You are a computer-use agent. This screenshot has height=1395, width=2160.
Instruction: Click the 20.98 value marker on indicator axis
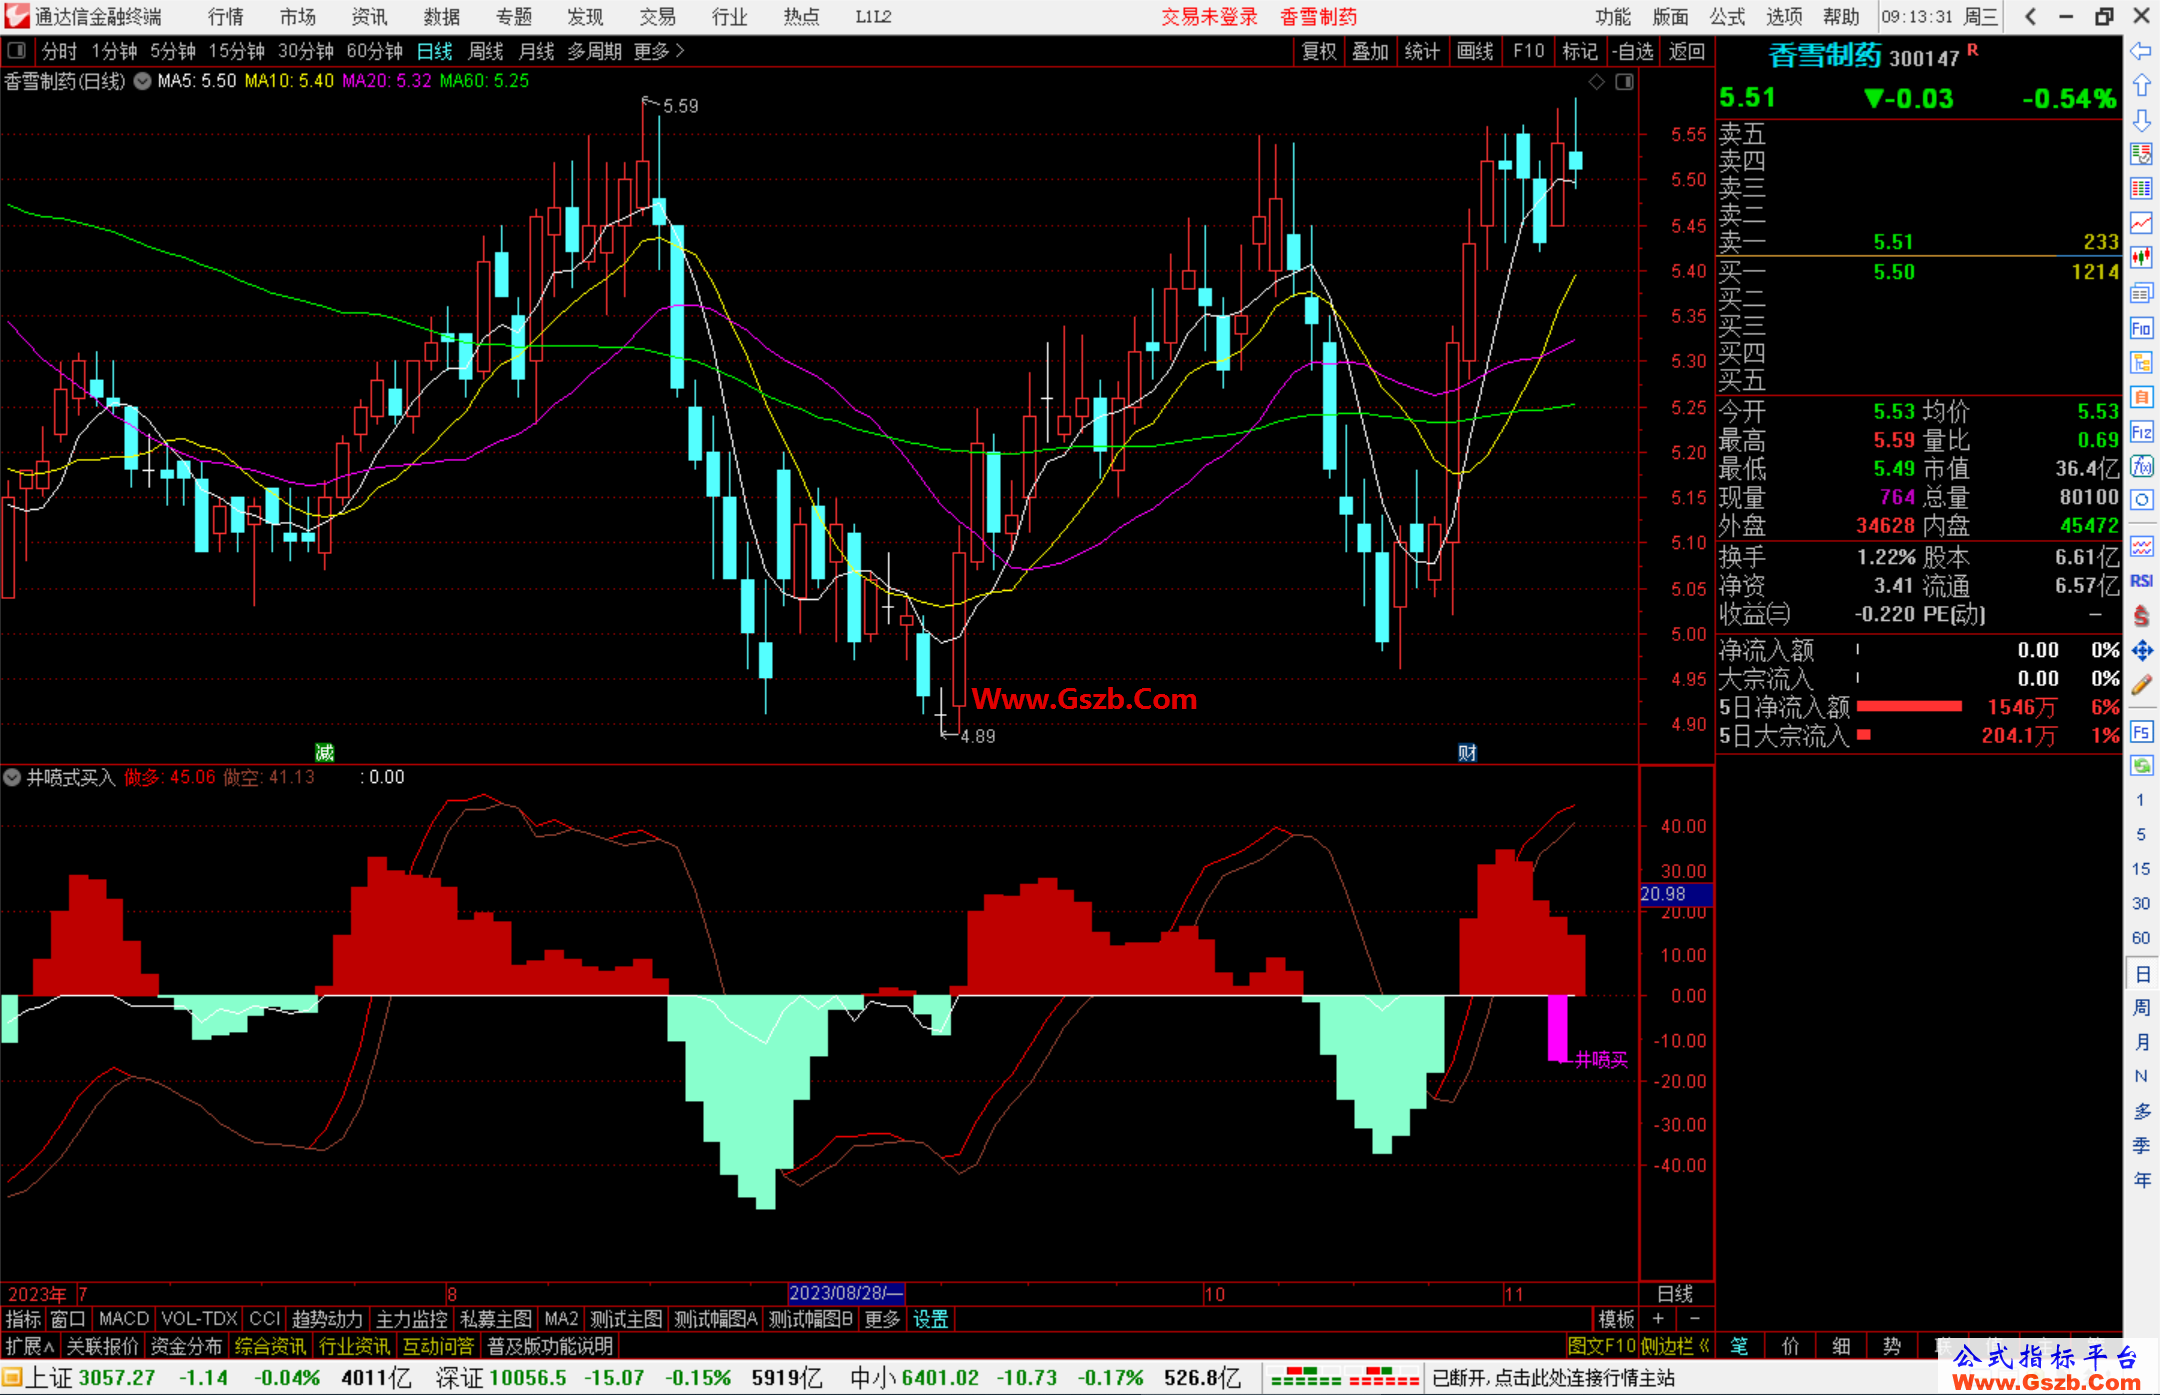coord(1675,894)
